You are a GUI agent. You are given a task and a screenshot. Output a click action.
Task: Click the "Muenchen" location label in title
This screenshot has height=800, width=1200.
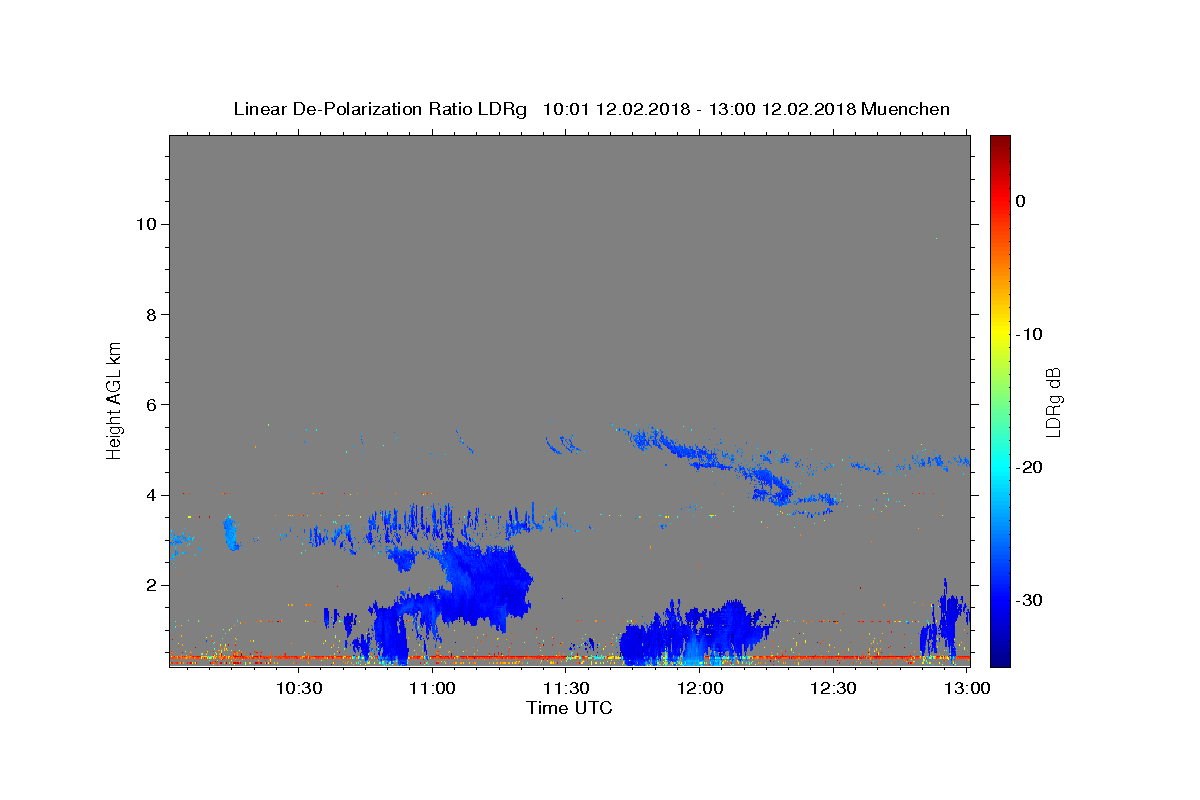(x=906, y=109)
